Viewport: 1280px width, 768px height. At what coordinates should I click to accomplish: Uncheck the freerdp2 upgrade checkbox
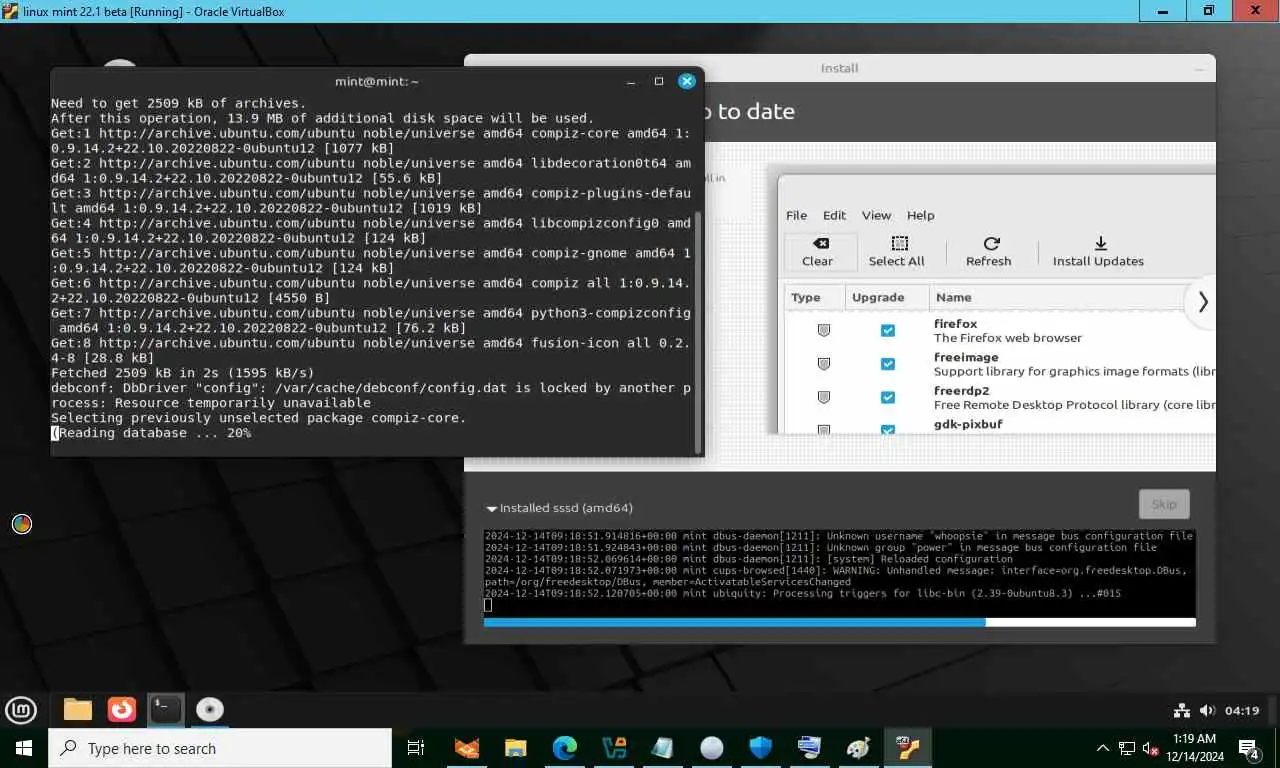click(x=887, y=398)
